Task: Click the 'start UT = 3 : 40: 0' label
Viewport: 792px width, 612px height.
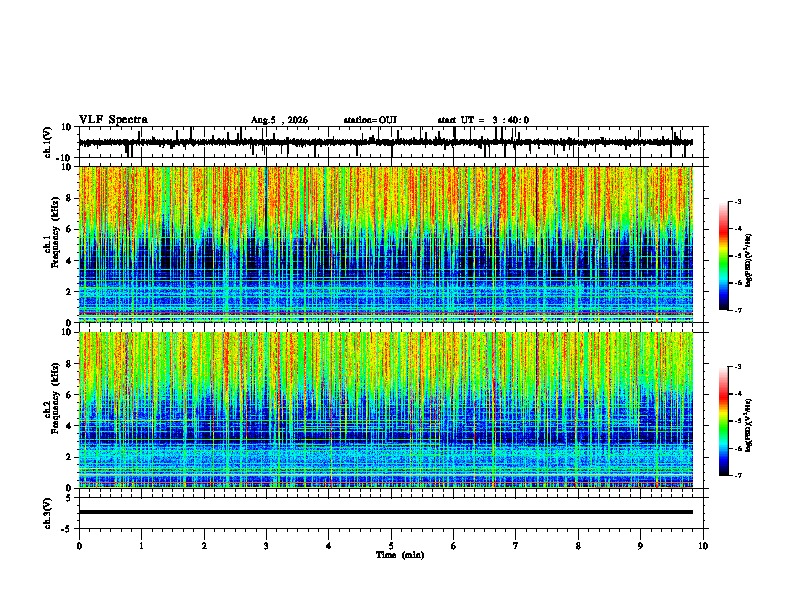Action: pos(483,120)
